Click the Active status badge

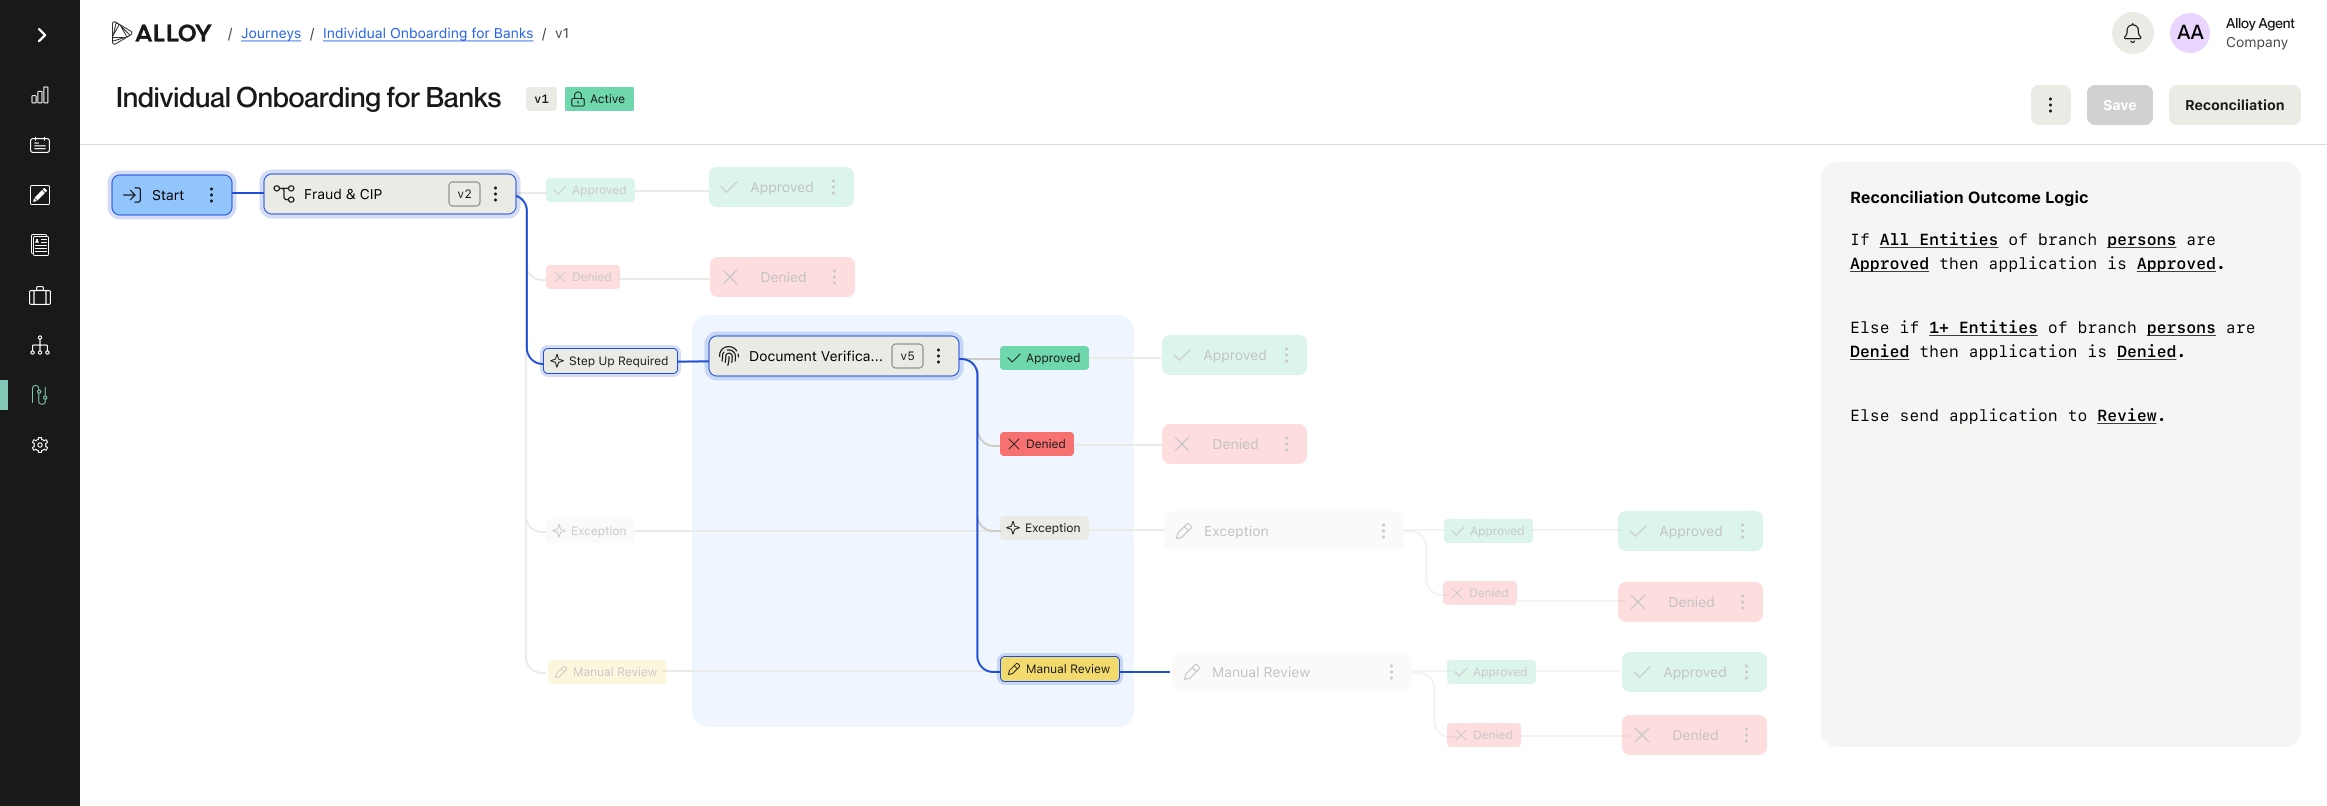click(x=599, y=99)
